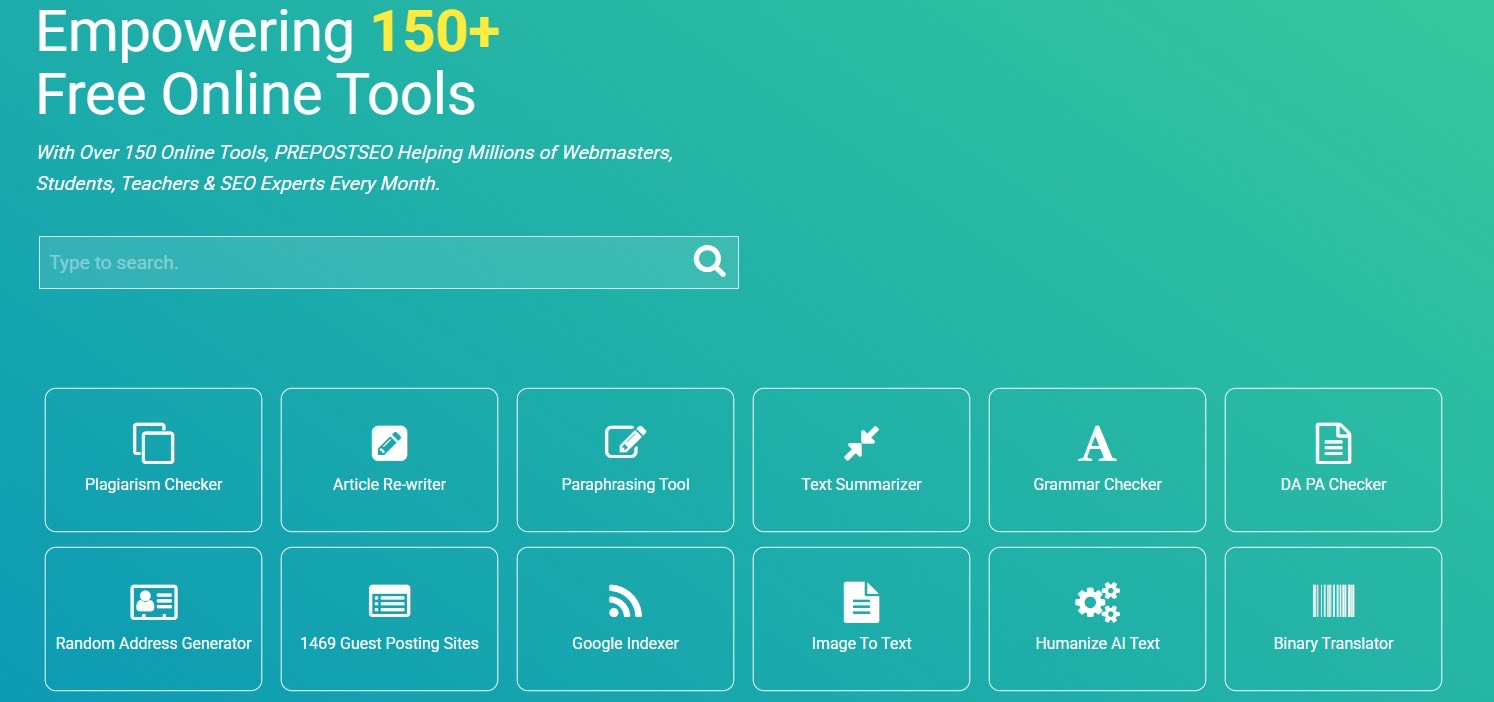The image size is (1494, 702).
Task: Select the Binary Translator label
Action: [1333, 643]
